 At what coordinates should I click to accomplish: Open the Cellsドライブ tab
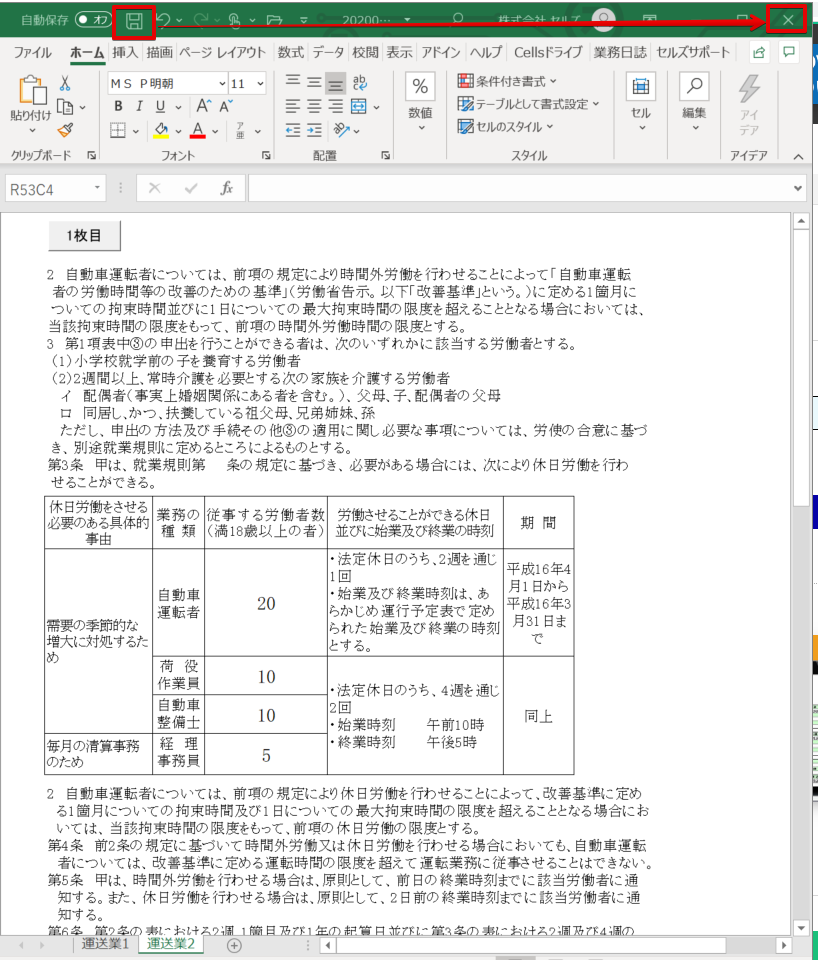pyautogui.click(x=548, y=53)
